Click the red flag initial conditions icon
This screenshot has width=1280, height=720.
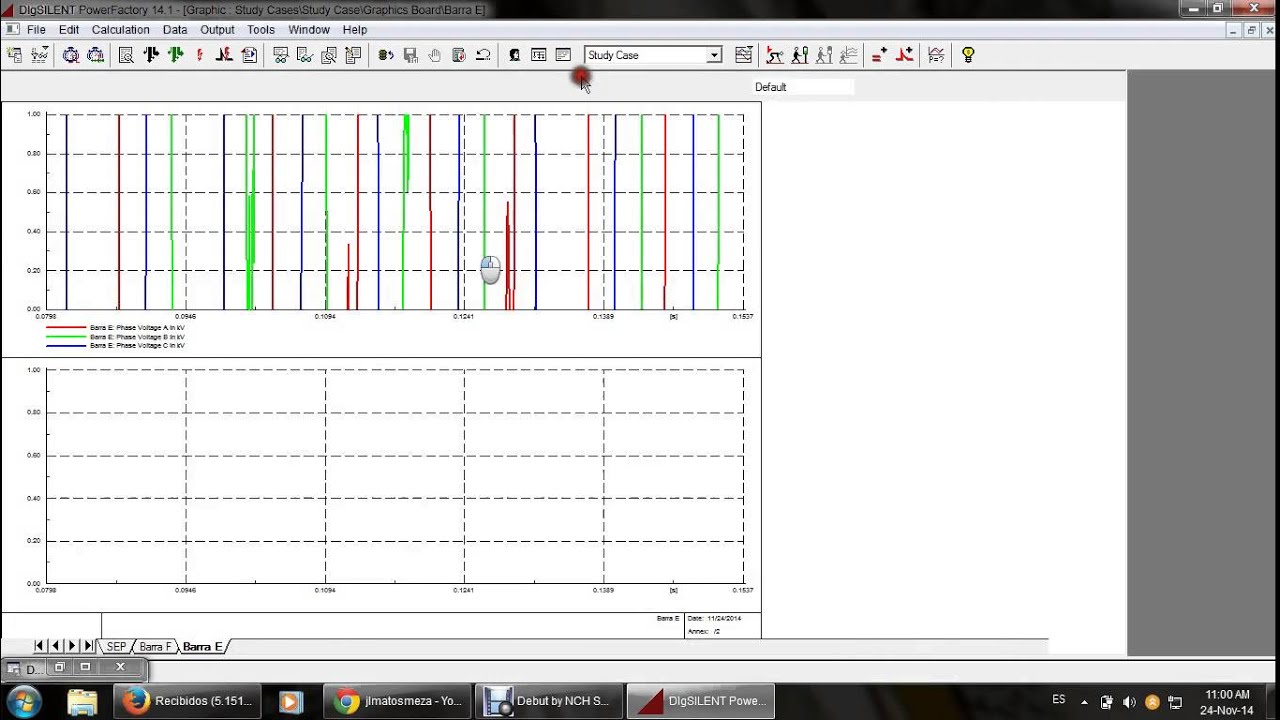775,55
